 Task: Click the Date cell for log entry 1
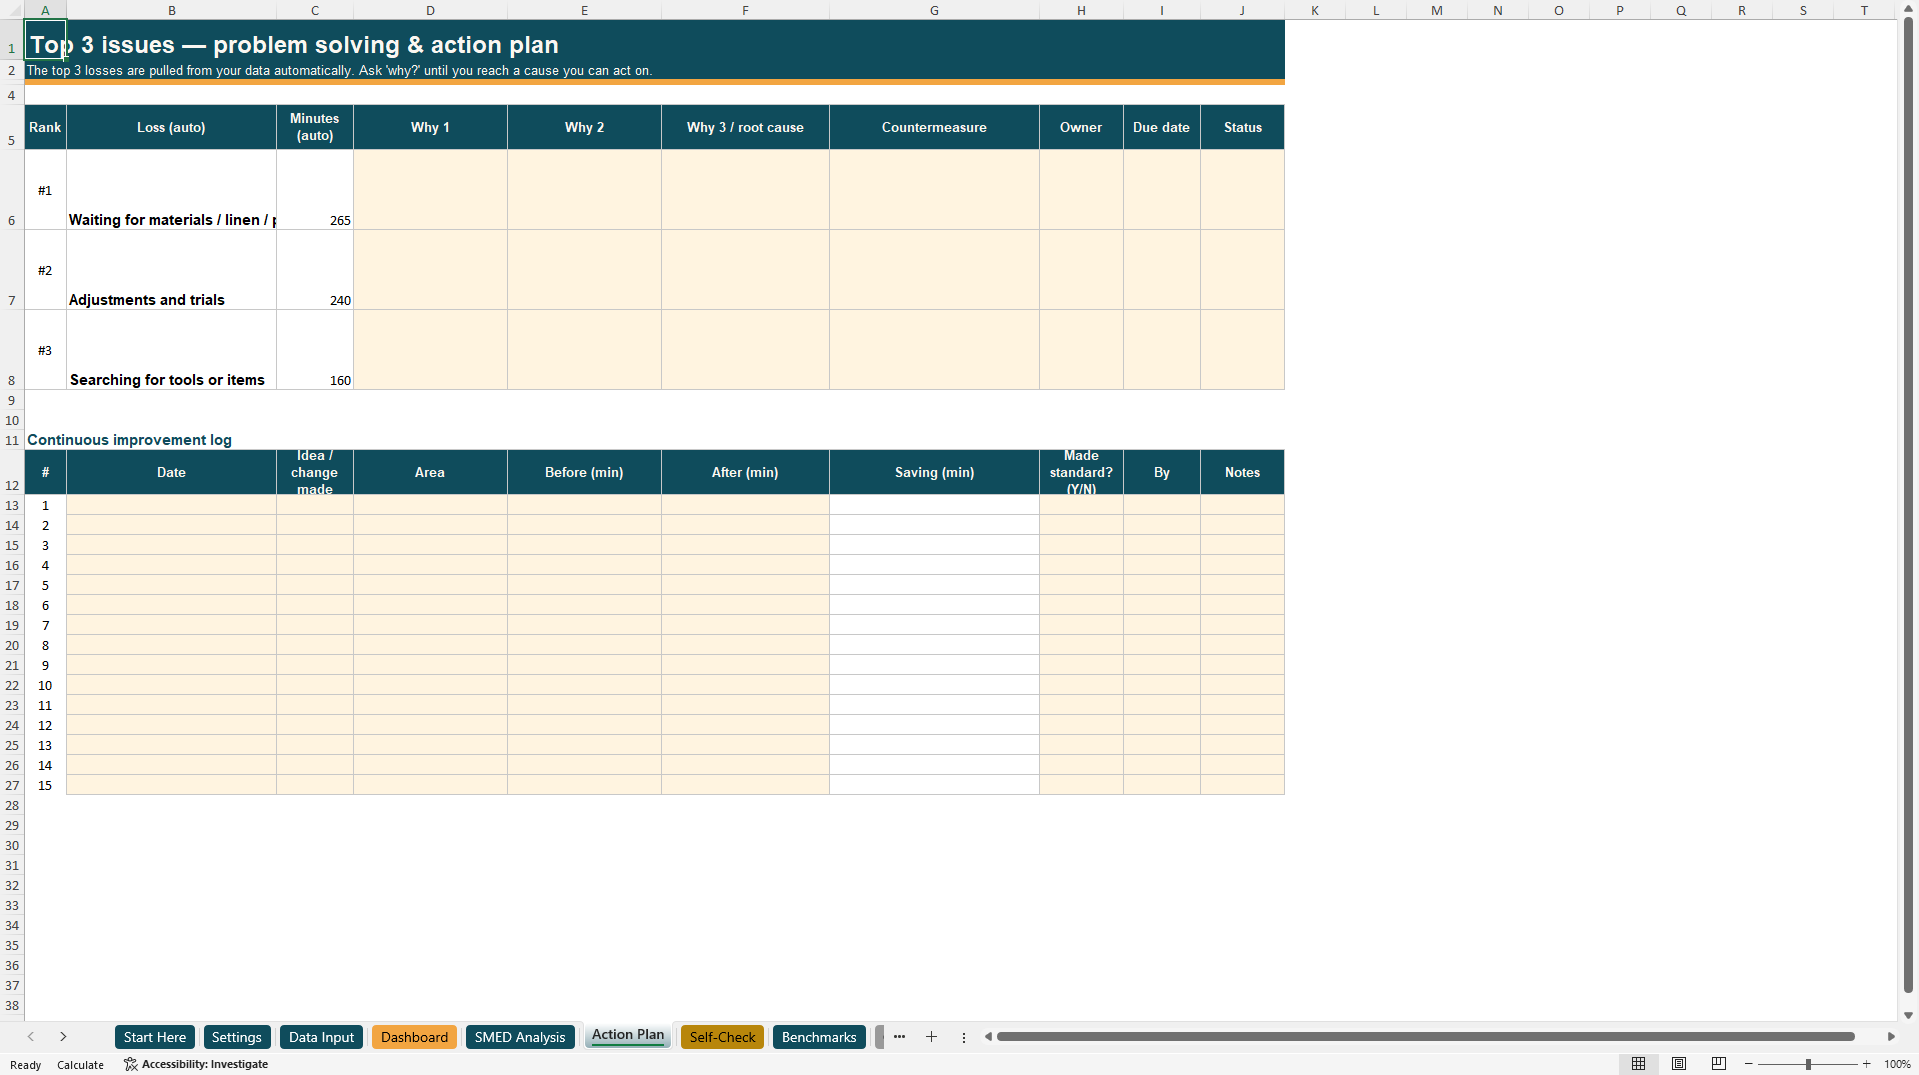[x=171, y=505]
